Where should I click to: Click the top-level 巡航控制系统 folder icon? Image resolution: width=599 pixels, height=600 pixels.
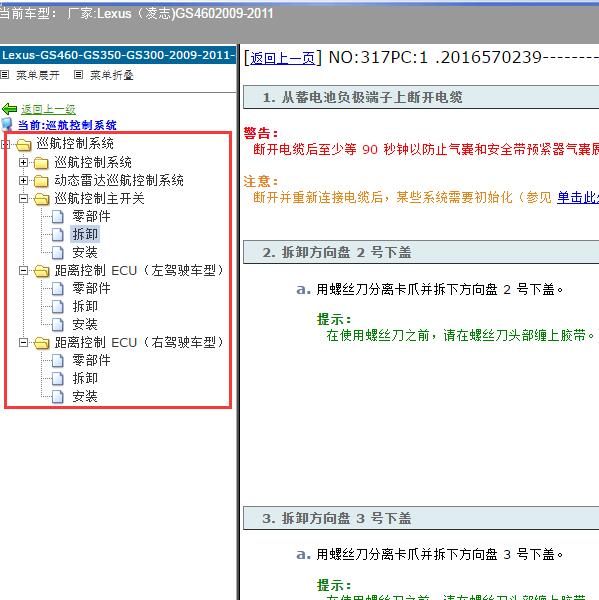[24, 144]
